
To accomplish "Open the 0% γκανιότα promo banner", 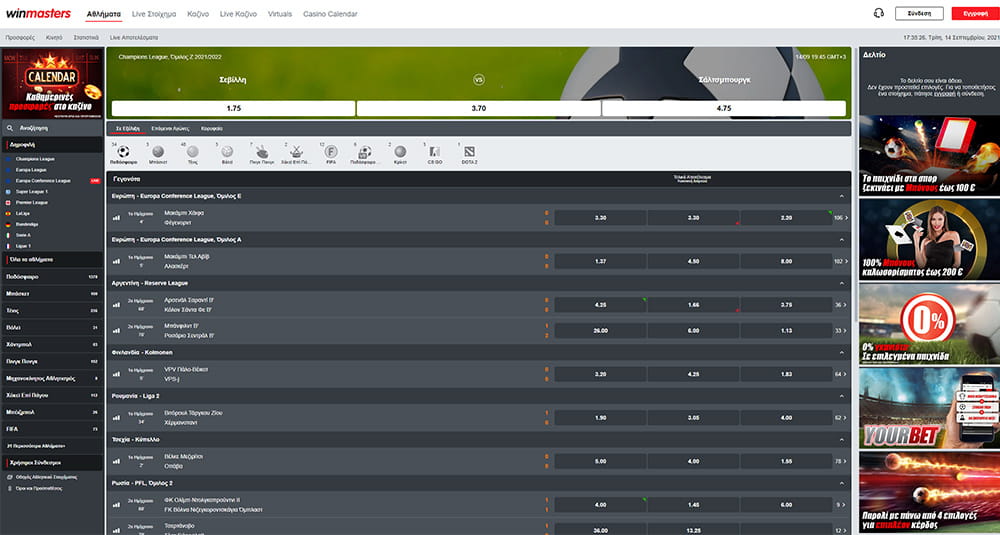I will (x=929, y=323).
